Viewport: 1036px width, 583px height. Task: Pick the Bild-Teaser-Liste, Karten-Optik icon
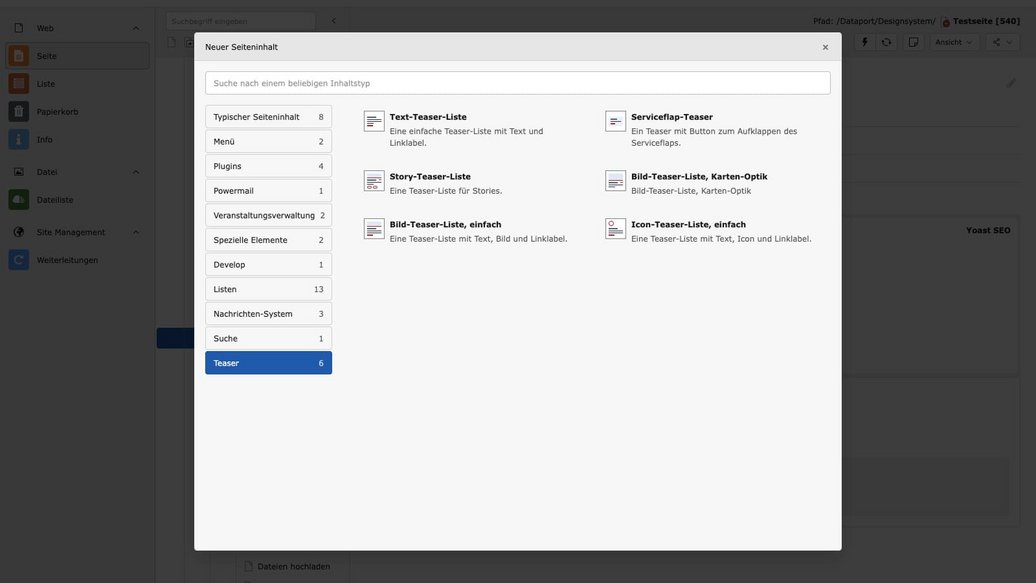coord(615,181)
